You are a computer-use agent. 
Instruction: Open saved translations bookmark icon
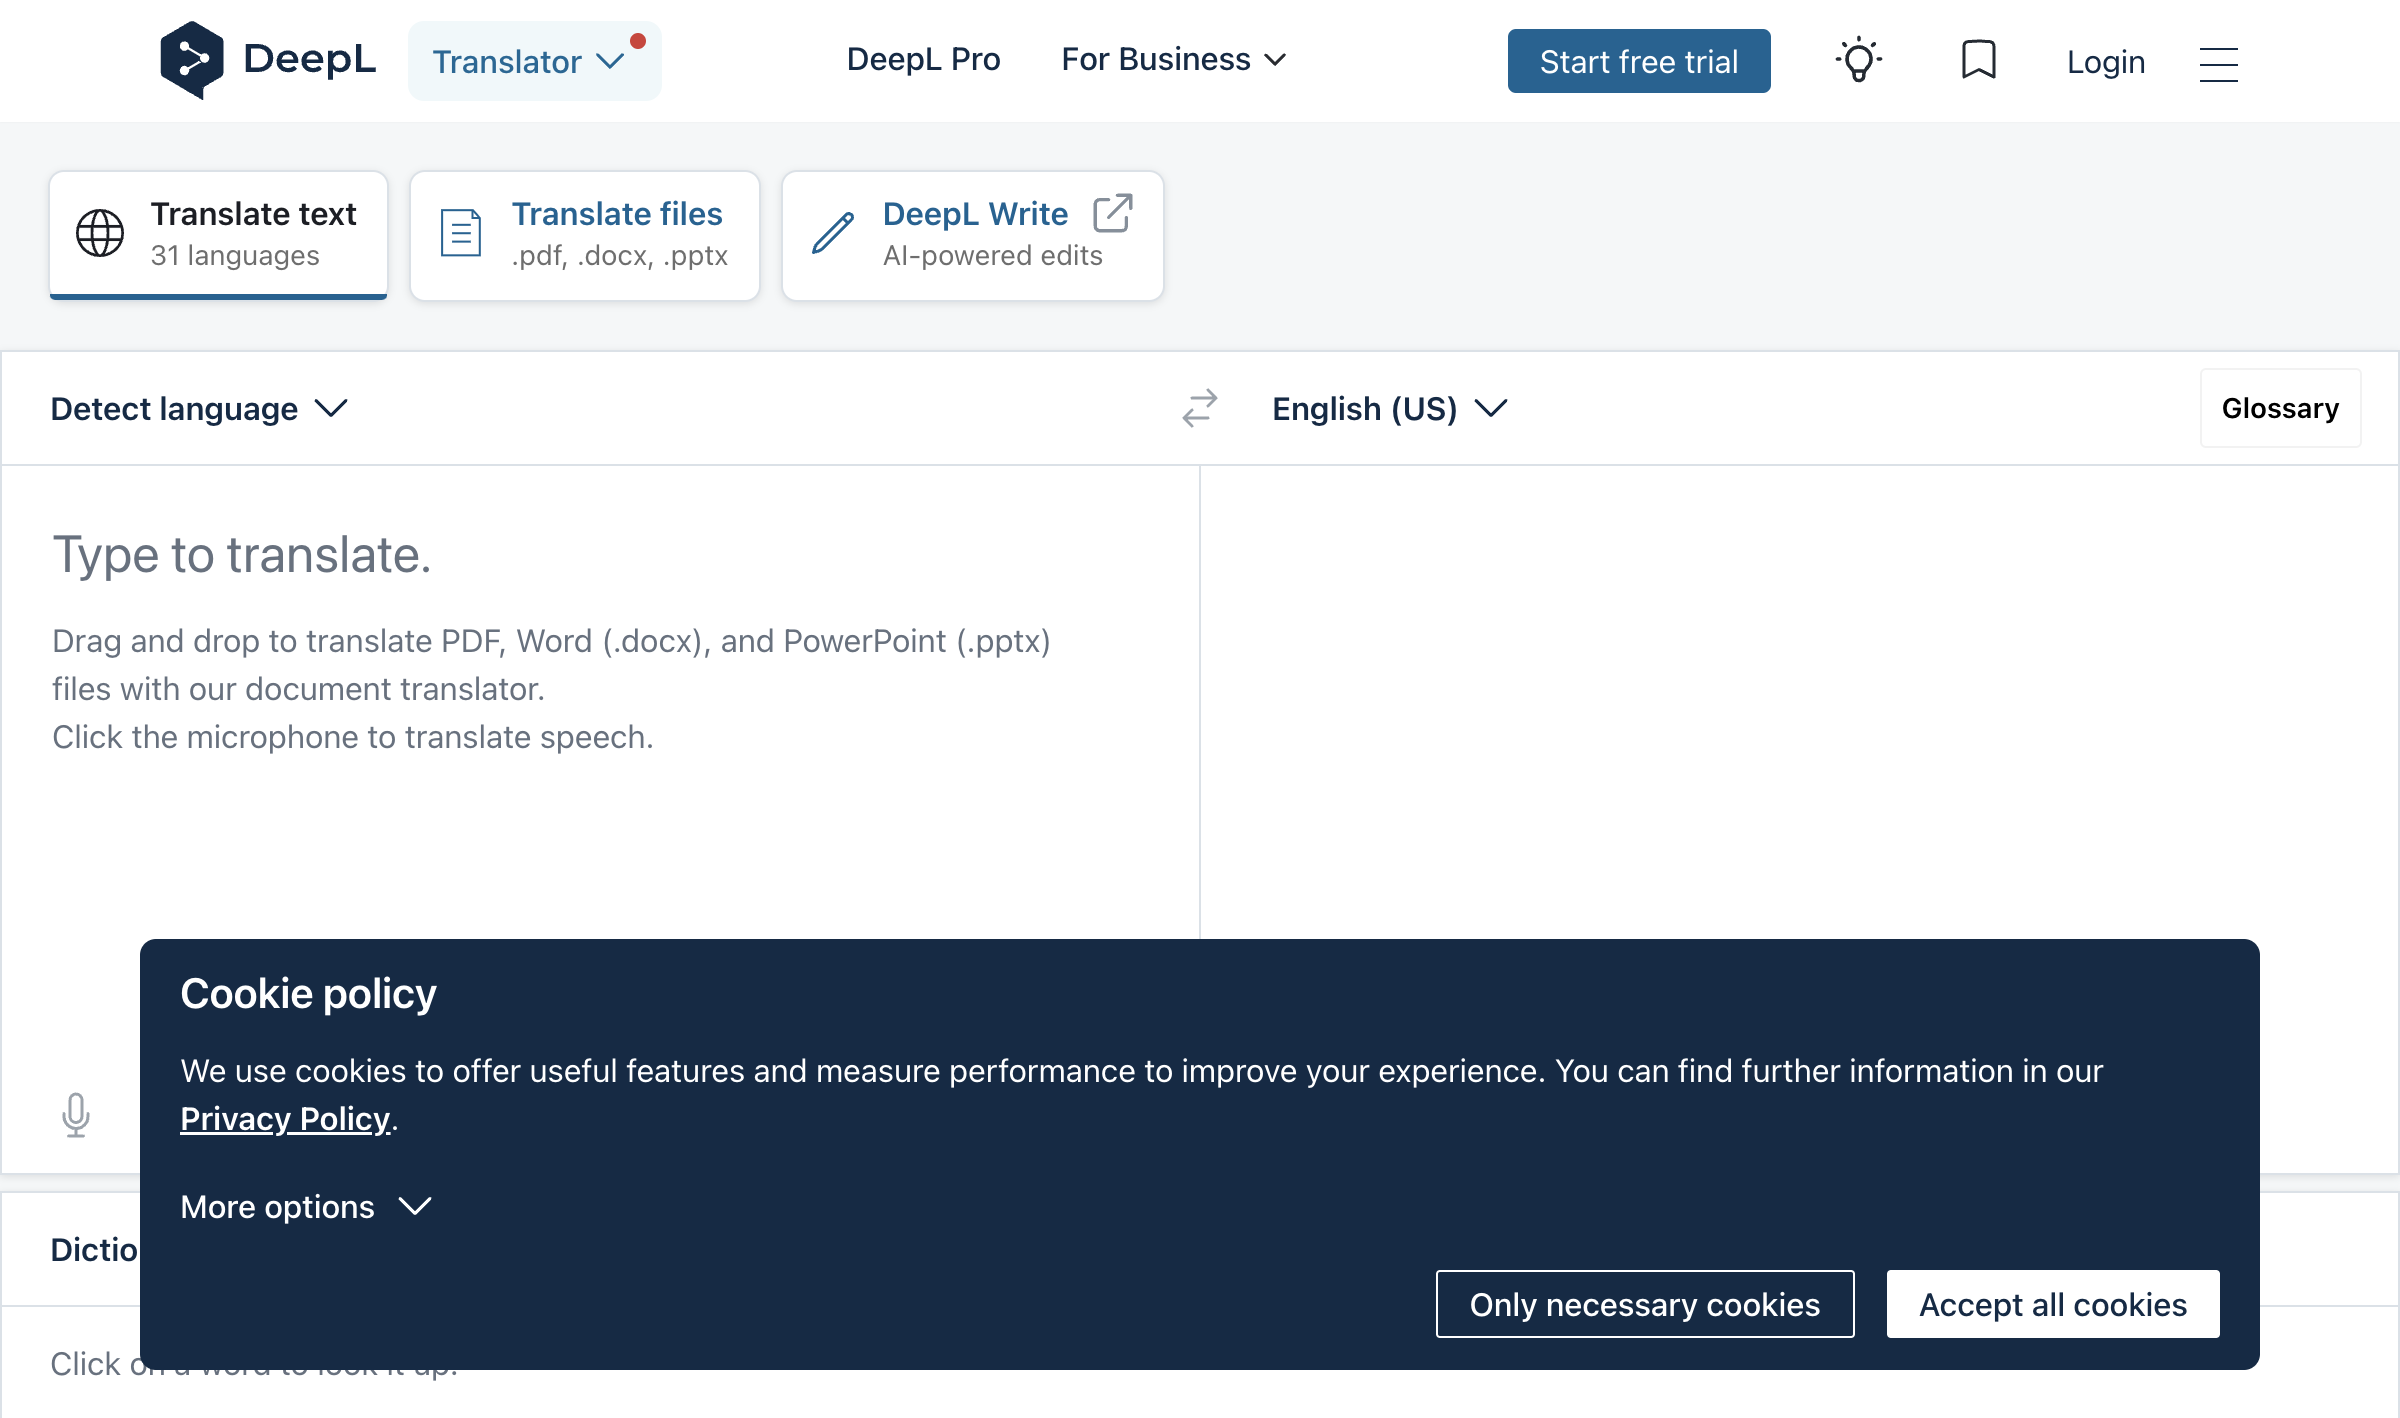1978,60
